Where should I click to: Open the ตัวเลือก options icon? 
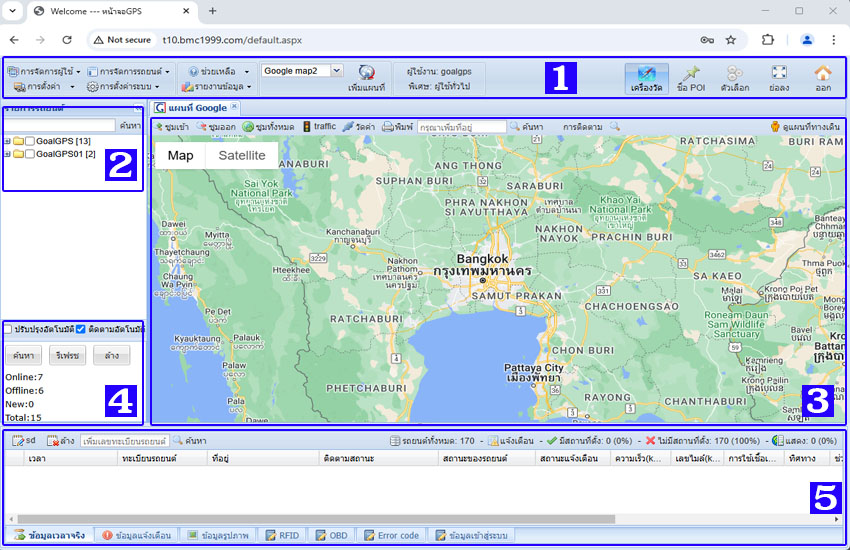735,79
